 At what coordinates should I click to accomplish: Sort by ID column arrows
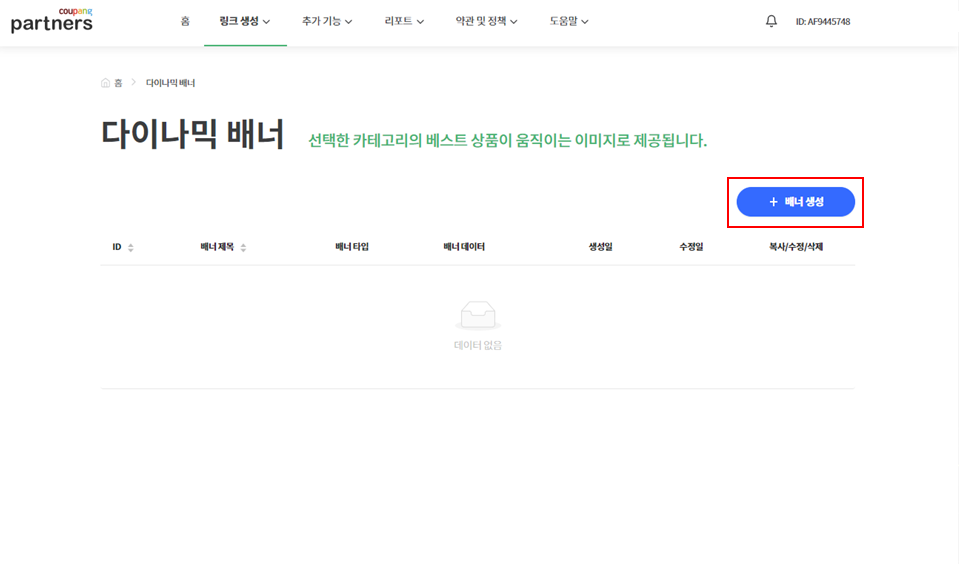(x=130, y=247)
